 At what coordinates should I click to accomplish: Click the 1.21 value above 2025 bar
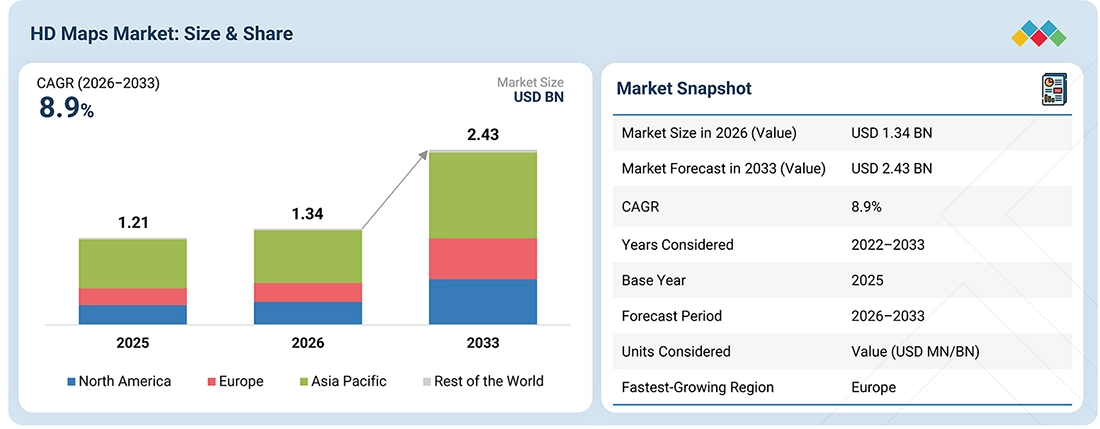pyautogui.click(x=132, y=224)
